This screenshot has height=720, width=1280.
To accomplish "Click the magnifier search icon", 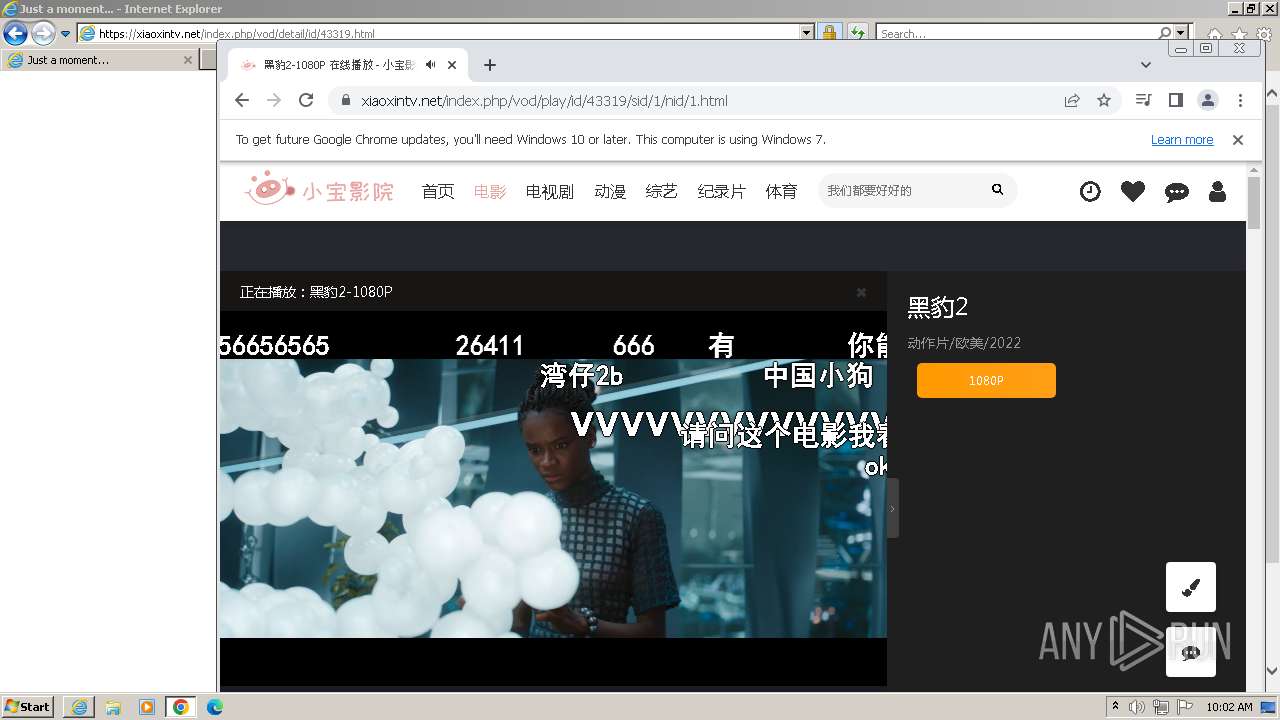I will 997,189.
